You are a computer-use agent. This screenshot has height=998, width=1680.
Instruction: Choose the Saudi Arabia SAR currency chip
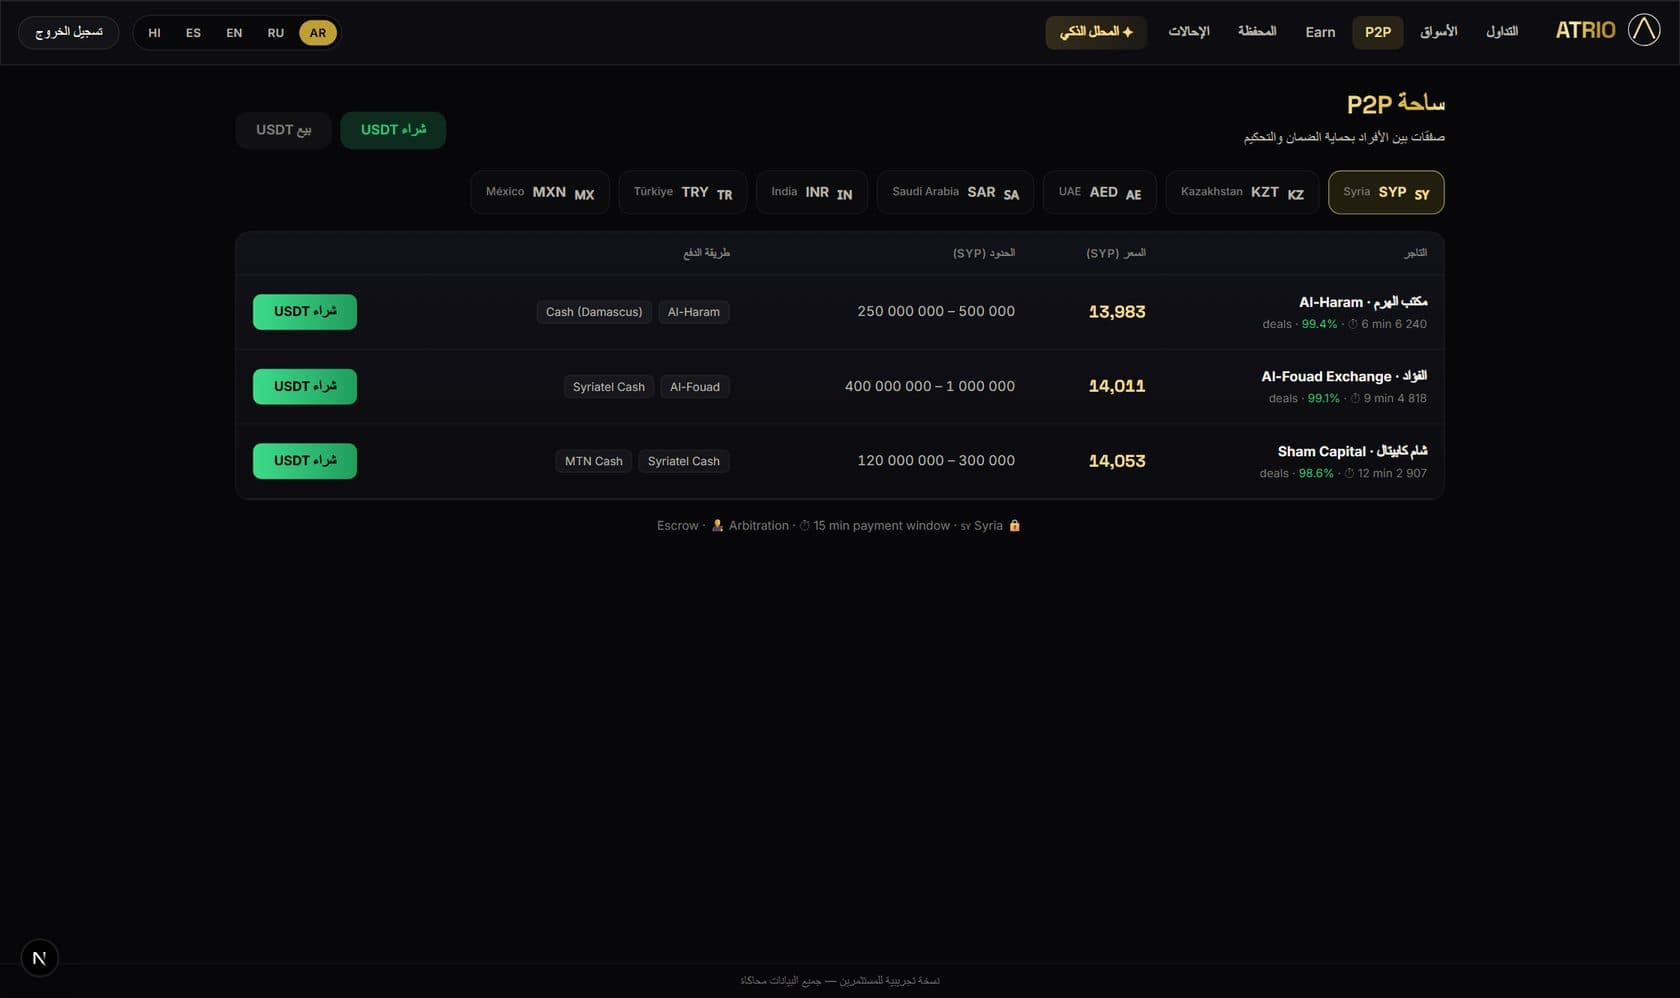click(x=956, y=192)
